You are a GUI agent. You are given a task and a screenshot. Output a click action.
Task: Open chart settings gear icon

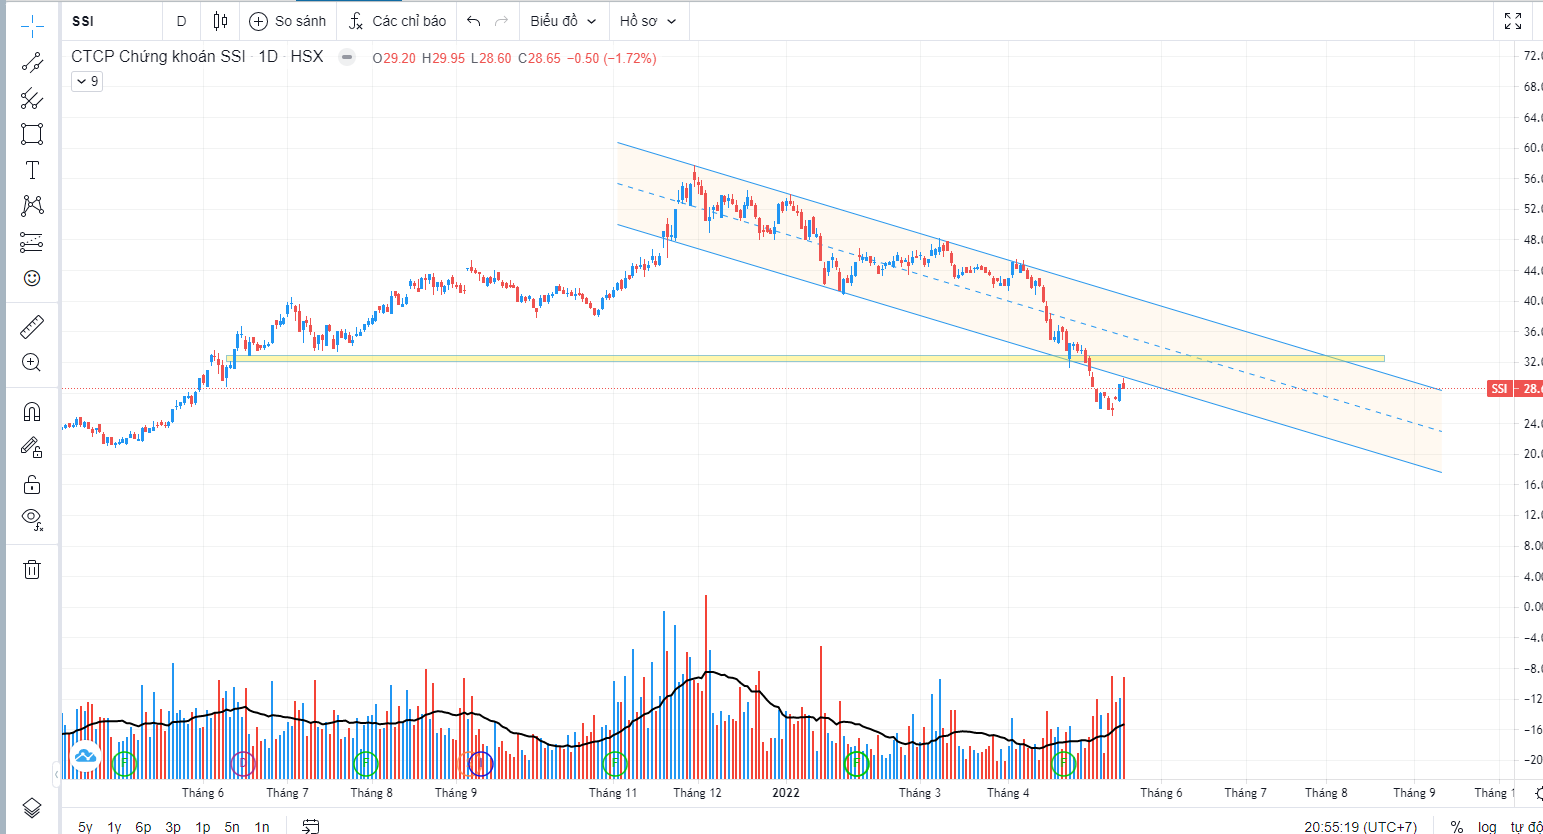(x=1538, y=793)
